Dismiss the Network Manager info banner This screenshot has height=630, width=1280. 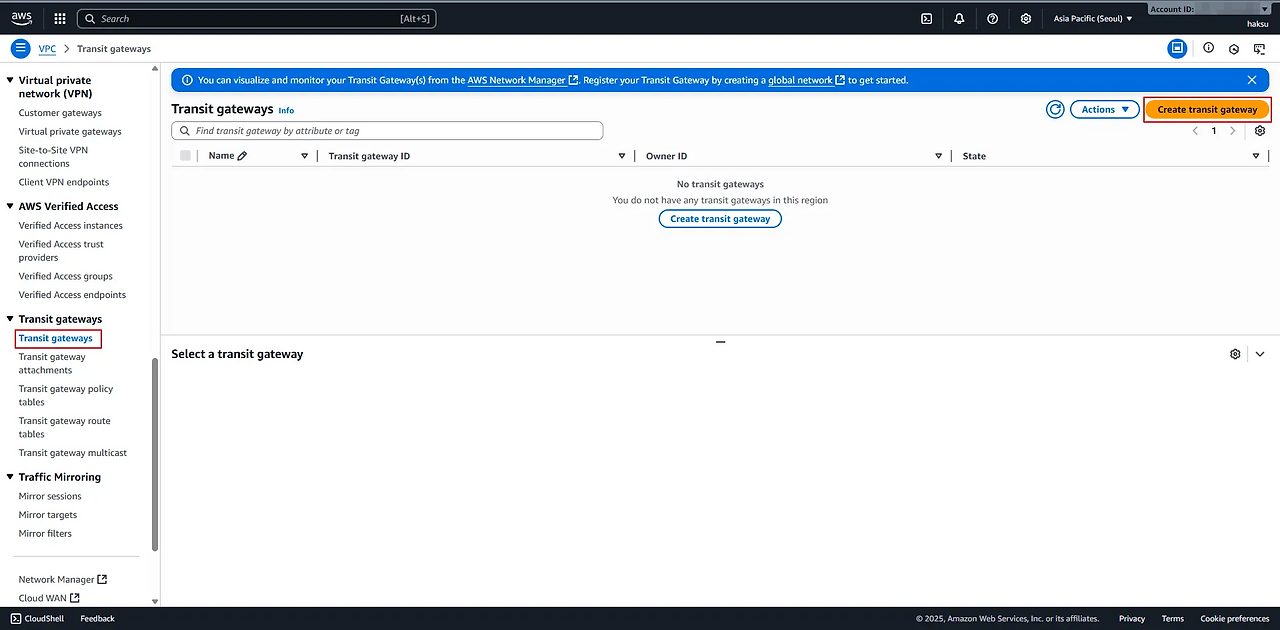pos(1252,80)
